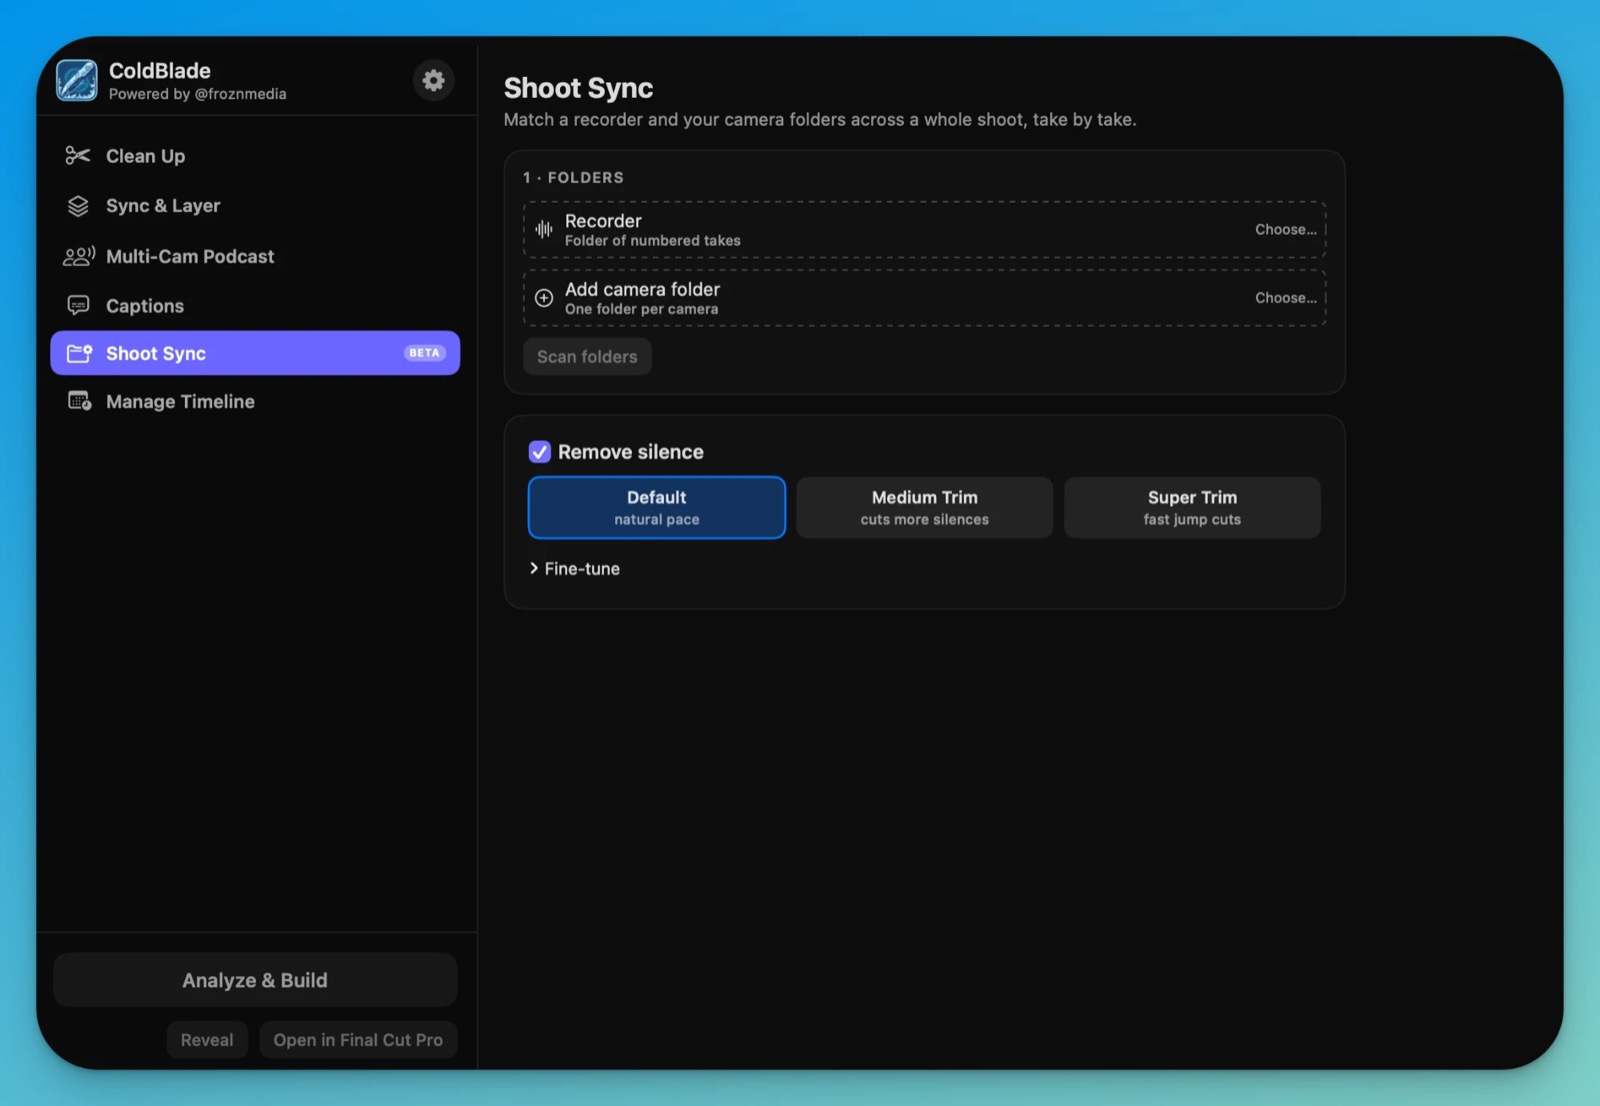1600x1106 pixels.
Task: Choose a Recorder folder
Action: click(x=1286, y=229)
